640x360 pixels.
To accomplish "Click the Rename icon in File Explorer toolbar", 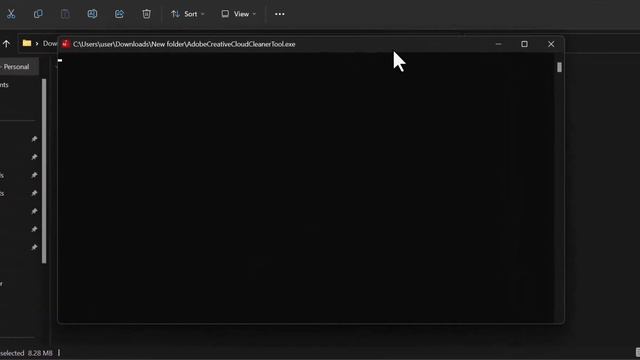I will coord(92,14).
